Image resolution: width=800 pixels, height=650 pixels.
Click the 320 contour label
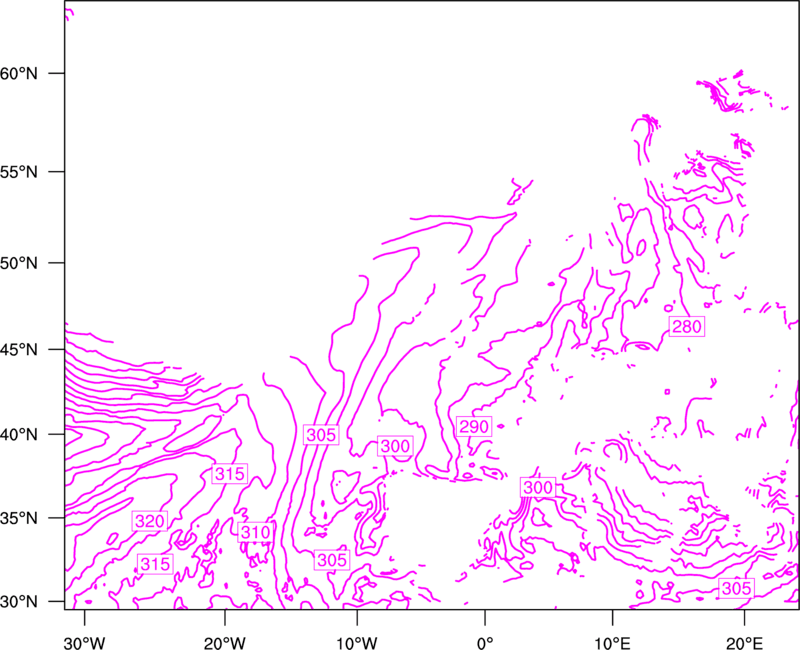(149, 521)
